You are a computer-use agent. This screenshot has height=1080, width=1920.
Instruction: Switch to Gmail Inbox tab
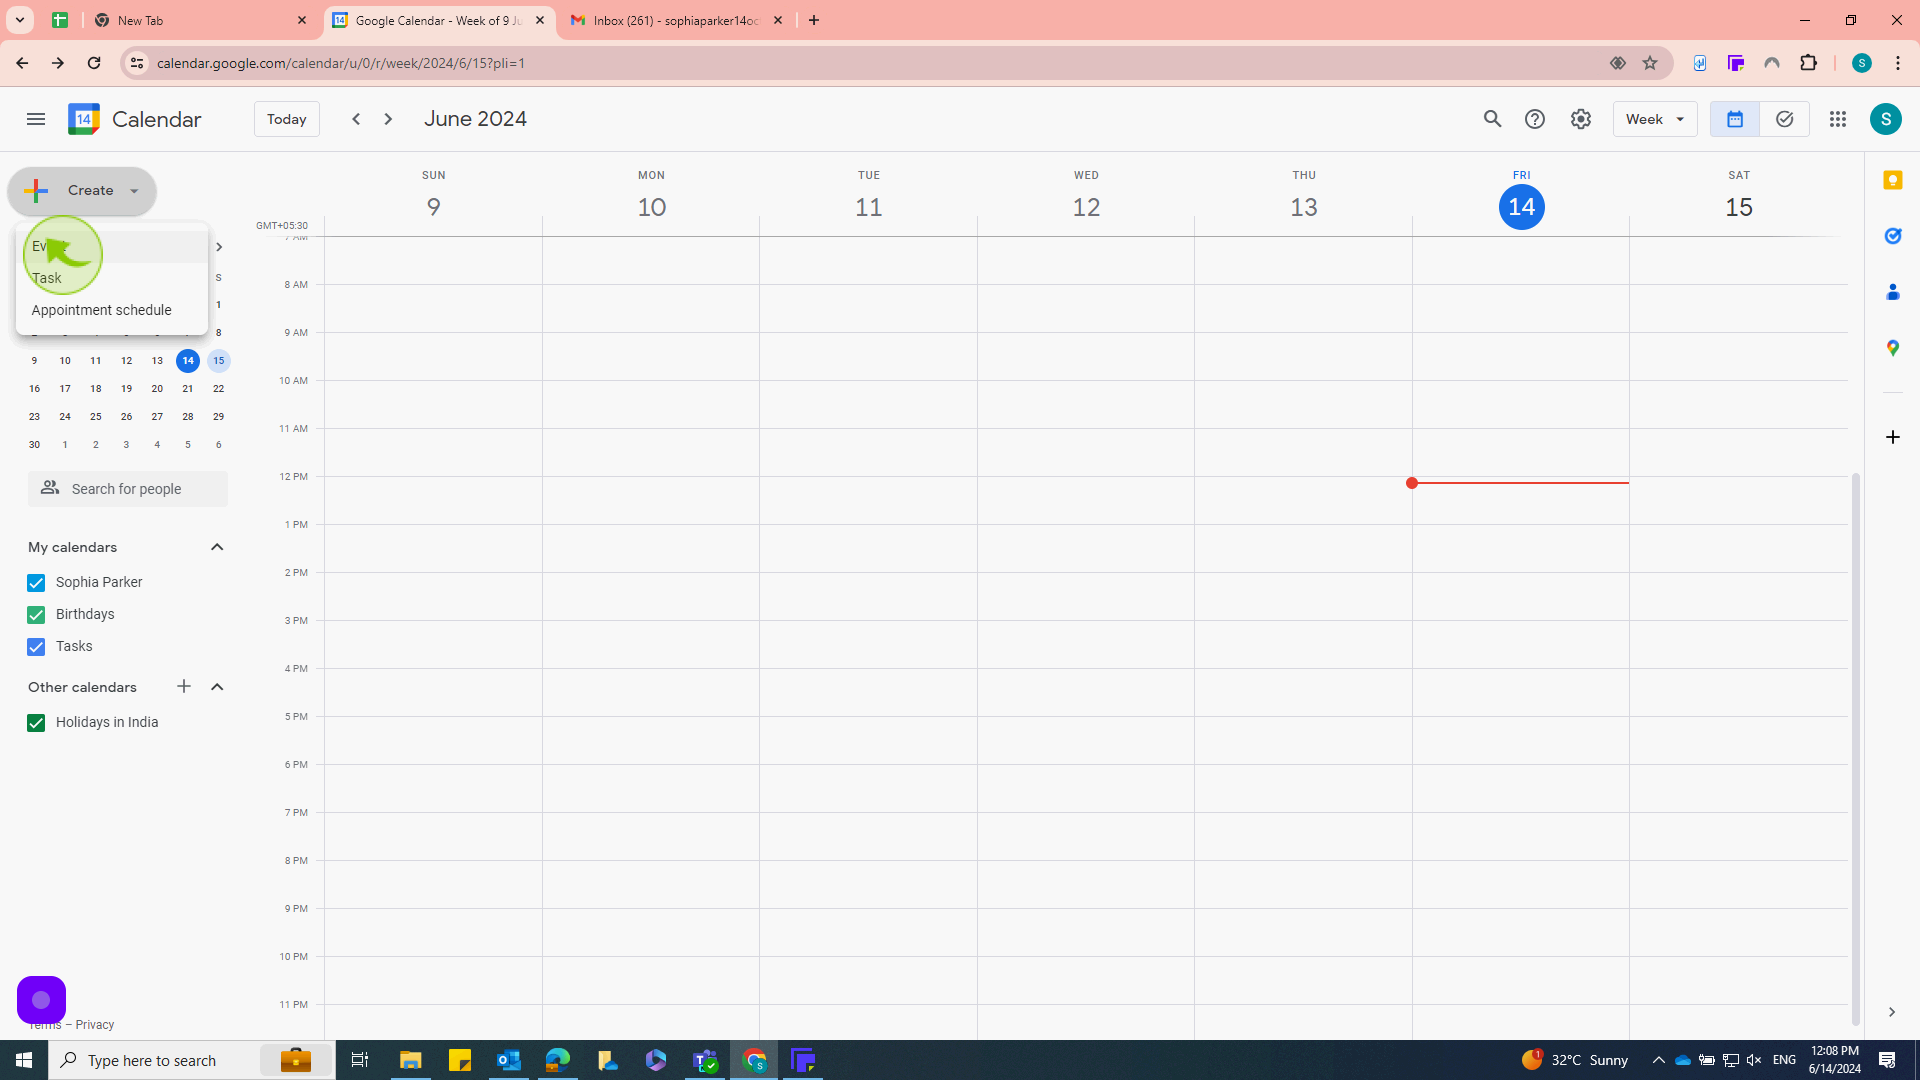(x=677, y=20)
